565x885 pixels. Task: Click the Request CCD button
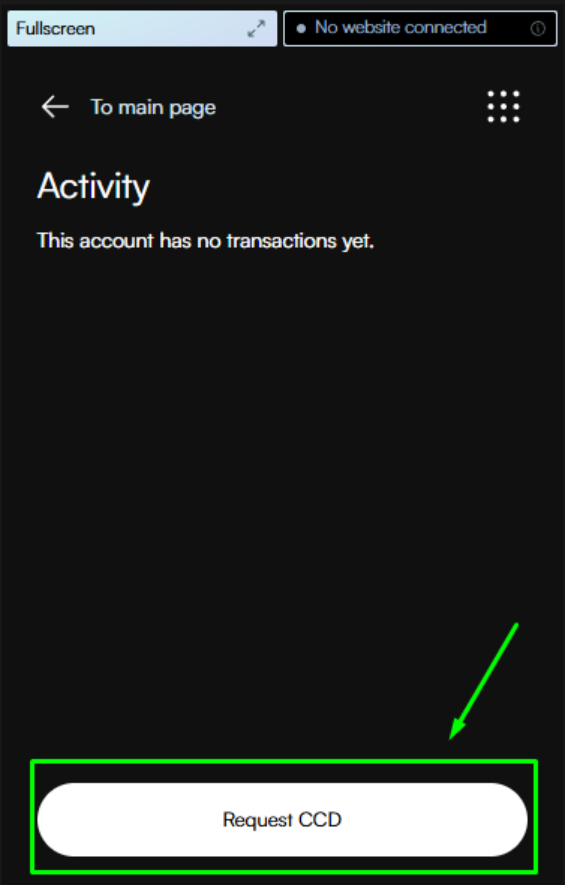point(282,819)
